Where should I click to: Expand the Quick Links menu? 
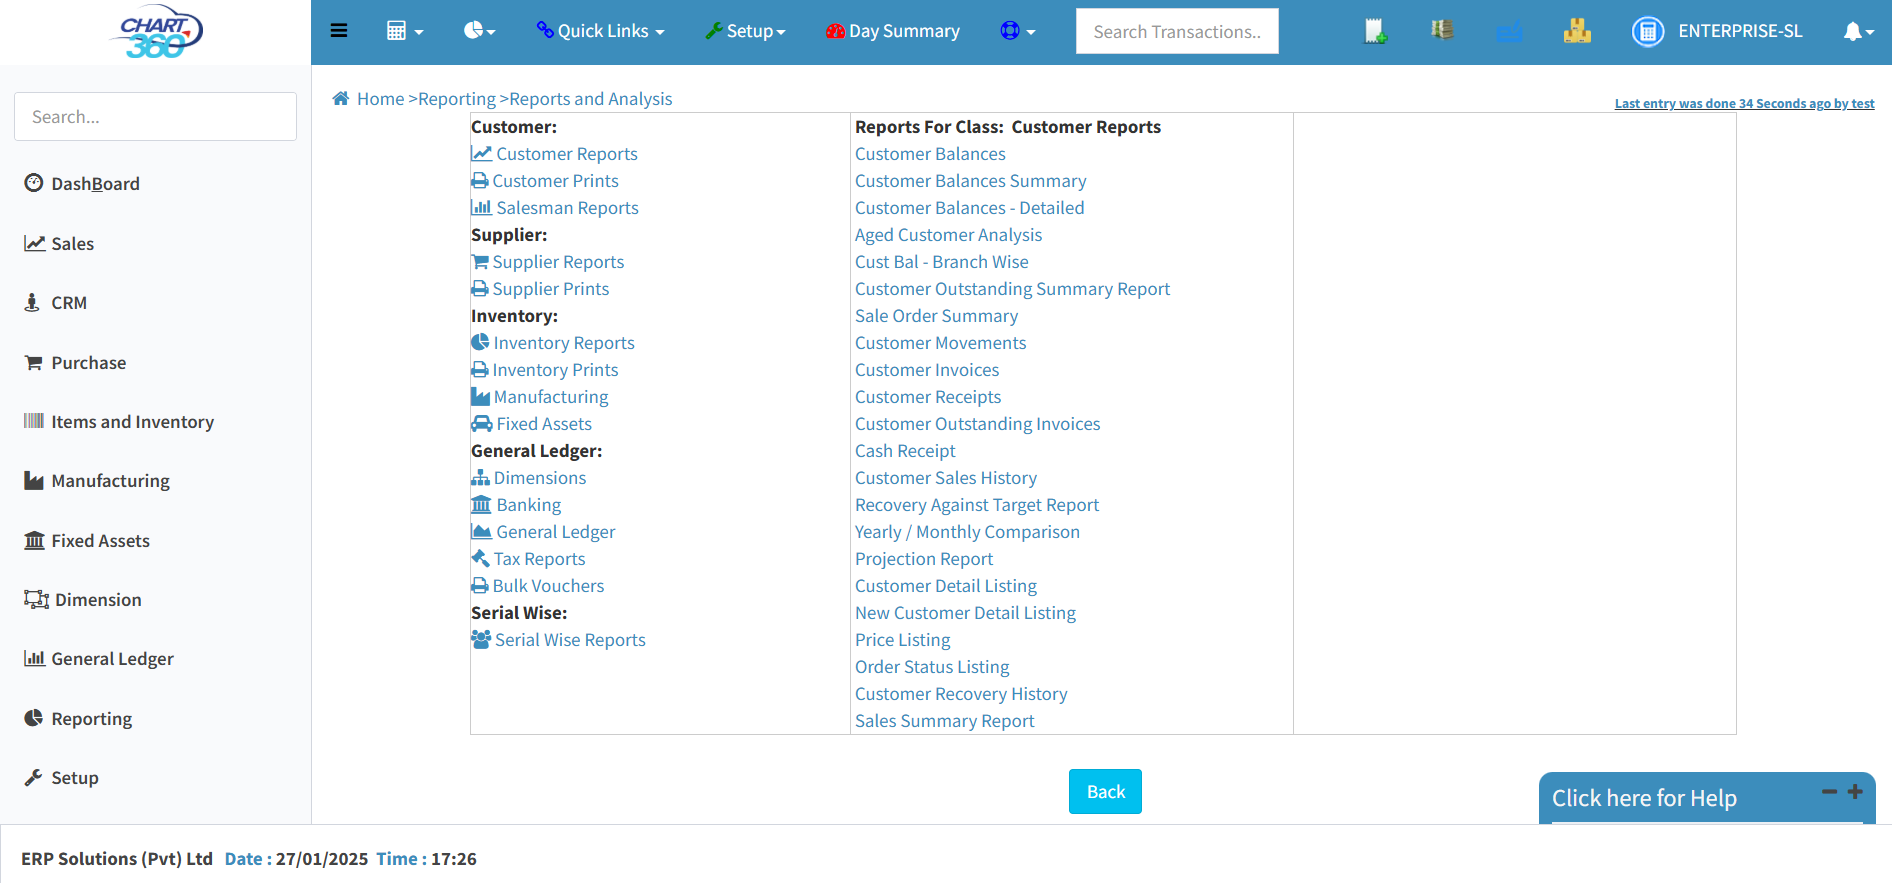pos(600,31)
